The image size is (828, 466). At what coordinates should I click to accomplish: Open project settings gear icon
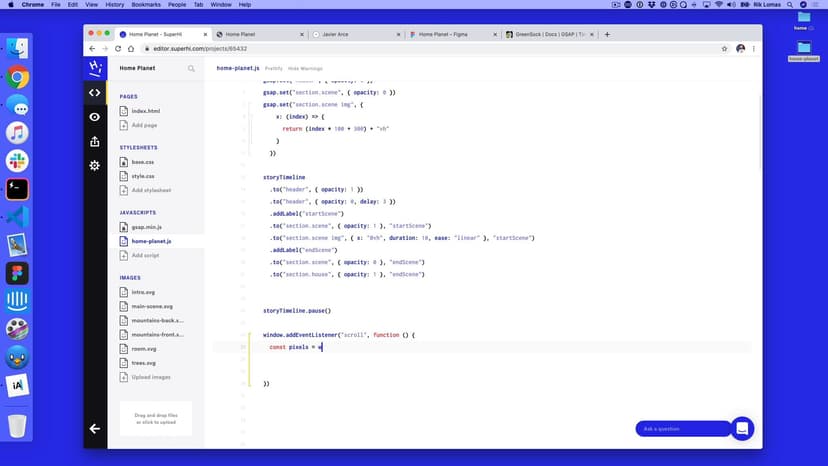95,165
